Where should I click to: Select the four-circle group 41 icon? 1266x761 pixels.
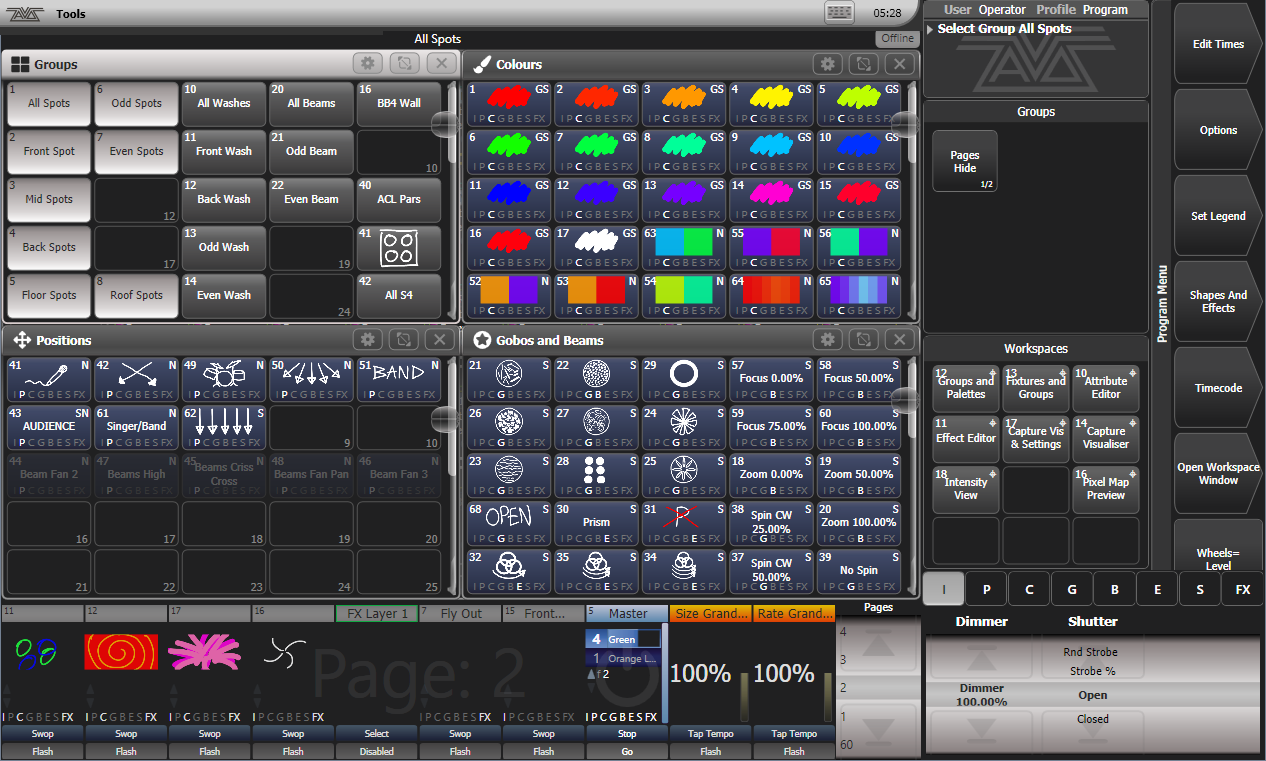tap(399, 247)
